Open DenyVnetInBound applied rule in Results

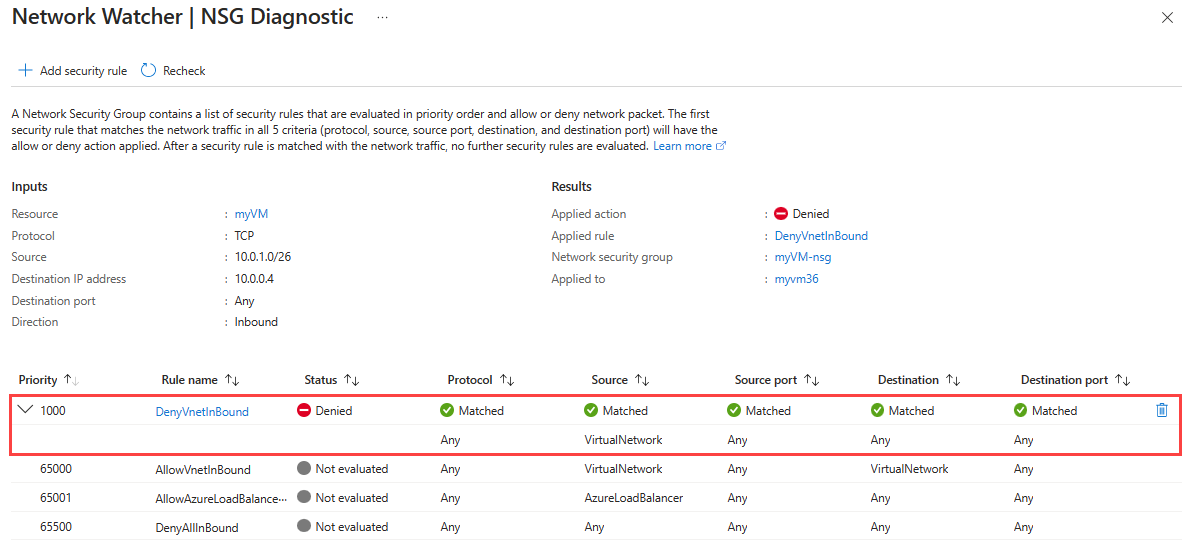821,236
